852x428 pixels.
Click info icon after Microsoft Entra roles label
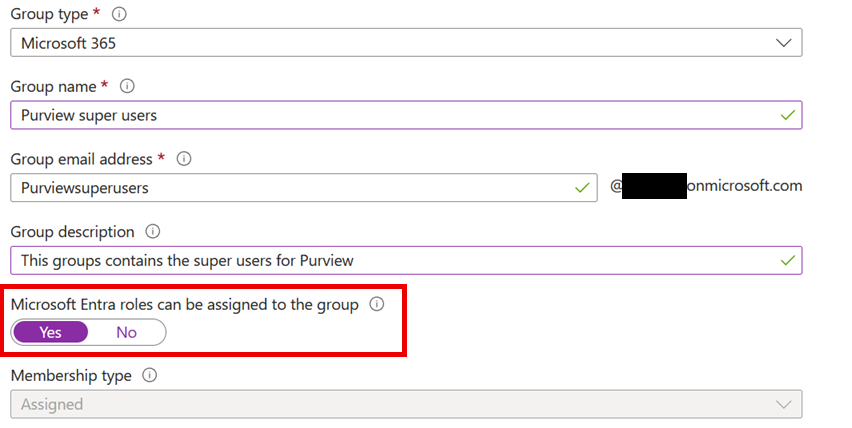tap(377, 304)
